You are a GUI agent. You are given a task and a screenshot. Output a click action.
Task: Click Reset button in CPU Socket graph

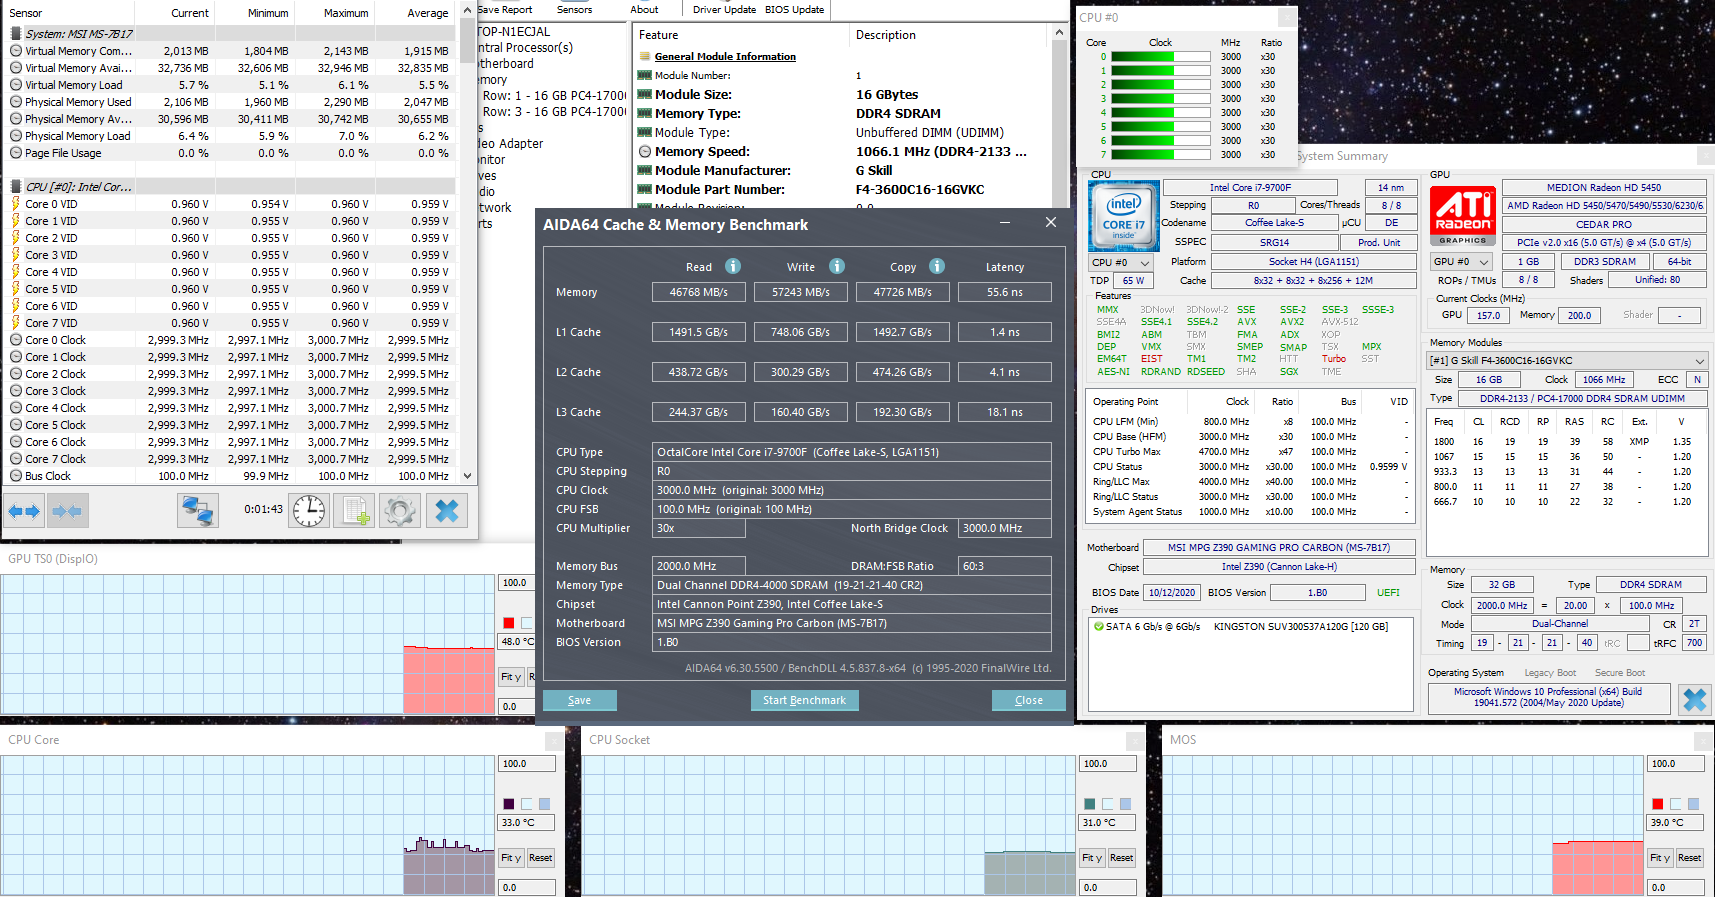1122,858
